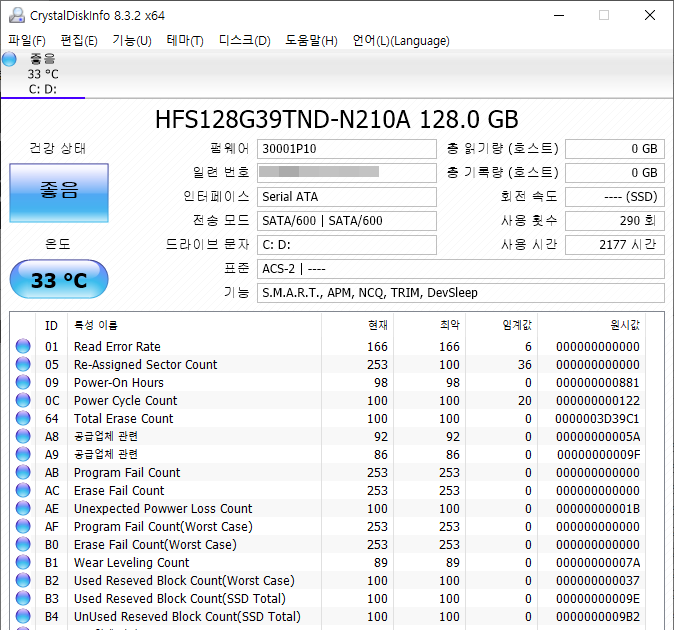
Task: Click the interface field Serial ATA
Action: (x=346, y=197)
